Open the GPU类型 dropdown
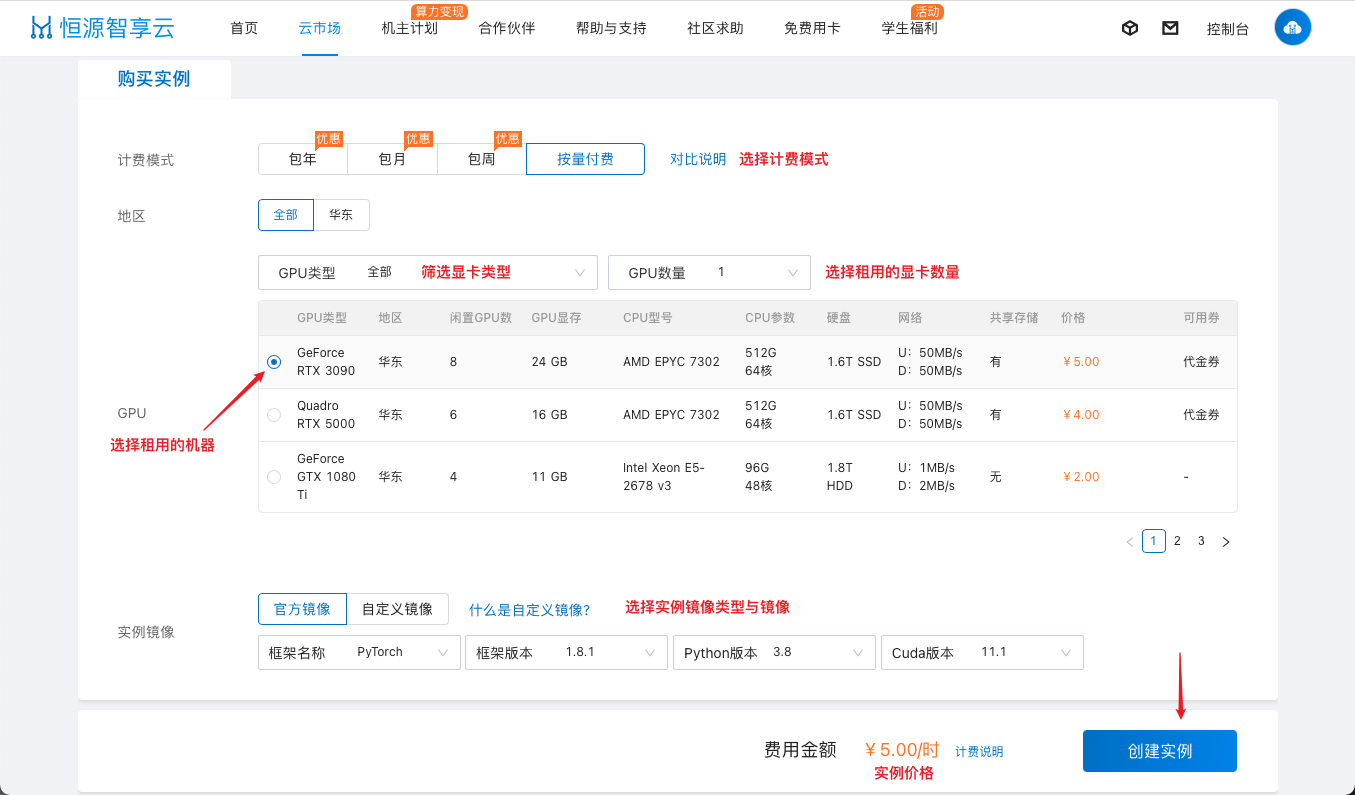 pyautogui.click(x=428, y=272)
